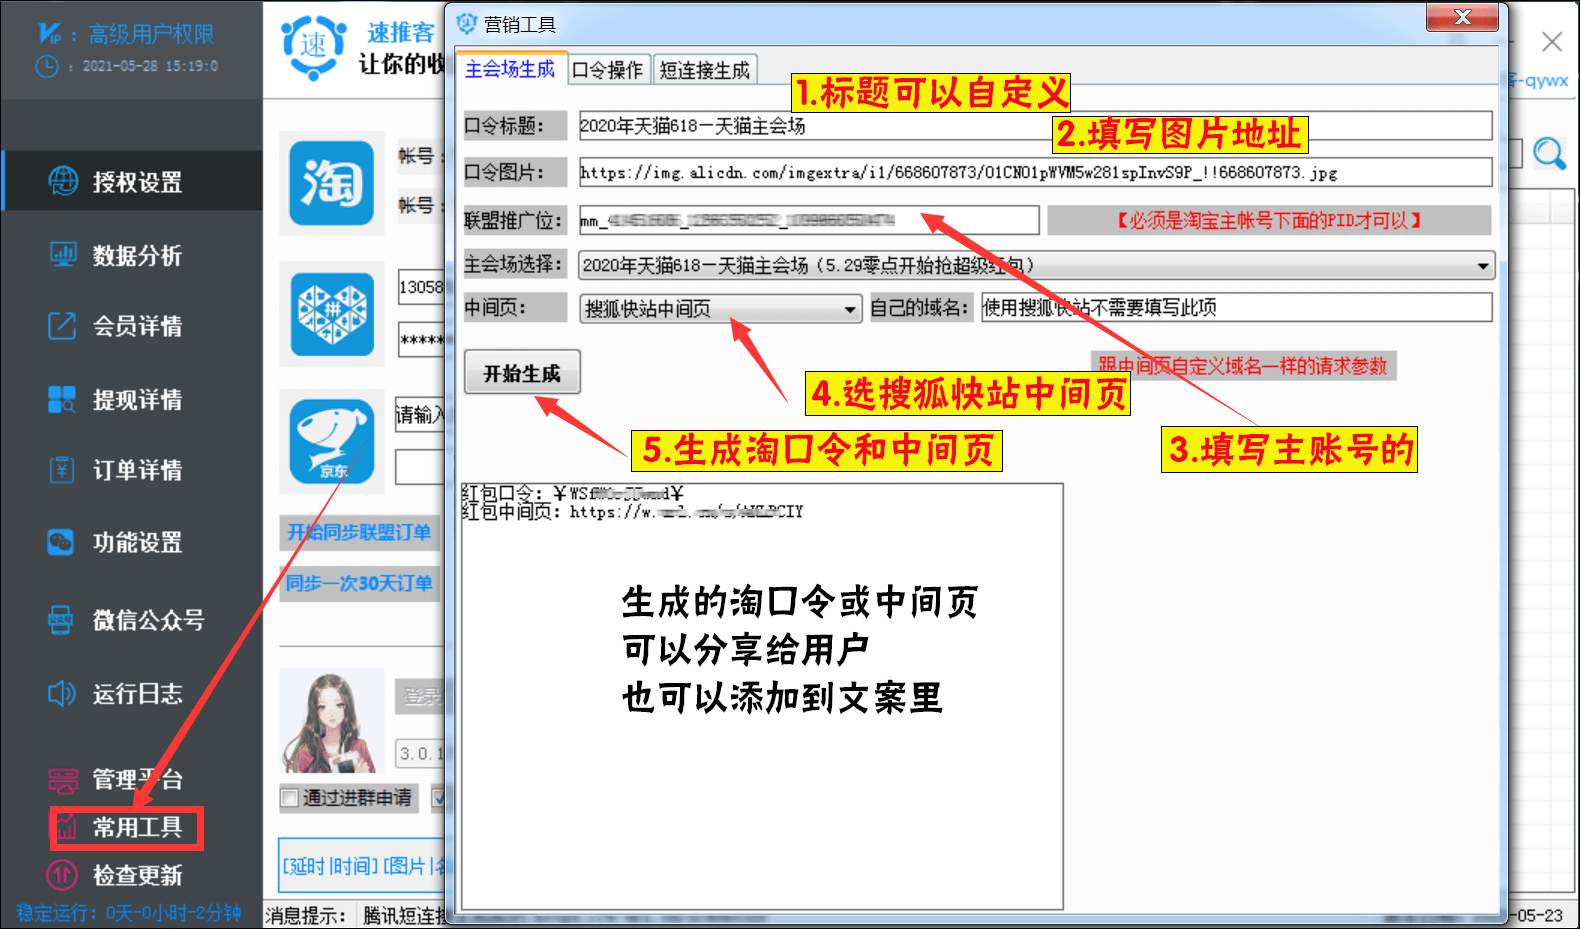Click the 3.0 version number field
This screenshot has height=929, width=1580.
421,753
